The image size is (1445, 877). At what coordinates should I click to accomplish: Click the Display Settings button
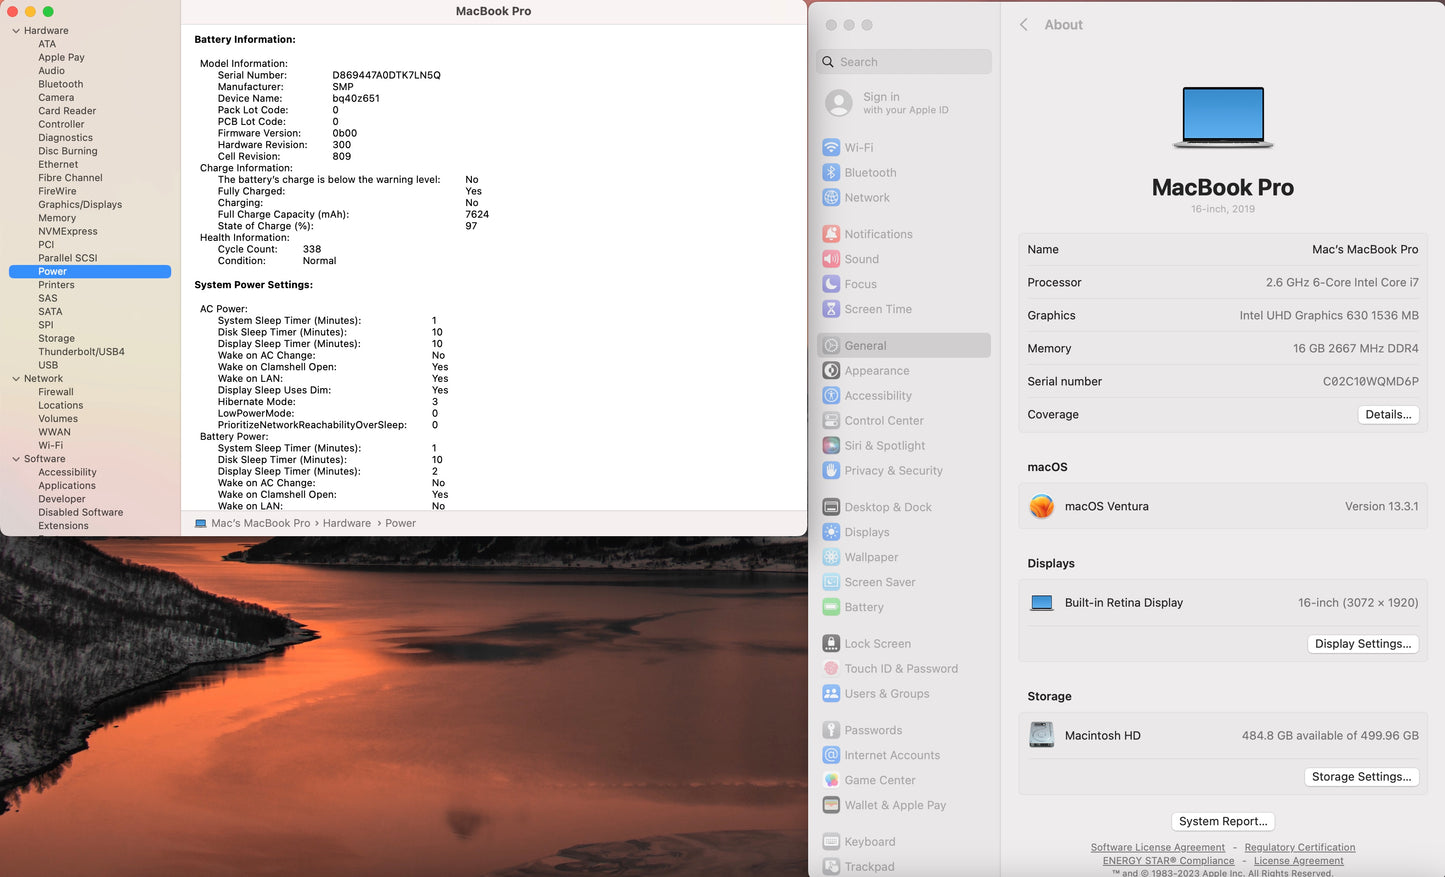1362,644
